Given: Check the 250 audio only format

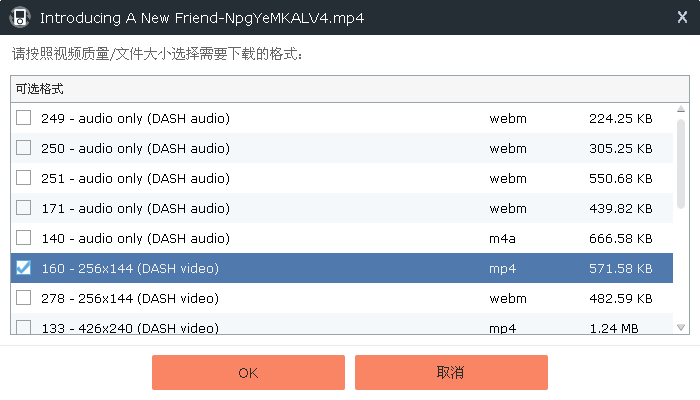Looking at the screenshot, I should click(x=23, y=148).
